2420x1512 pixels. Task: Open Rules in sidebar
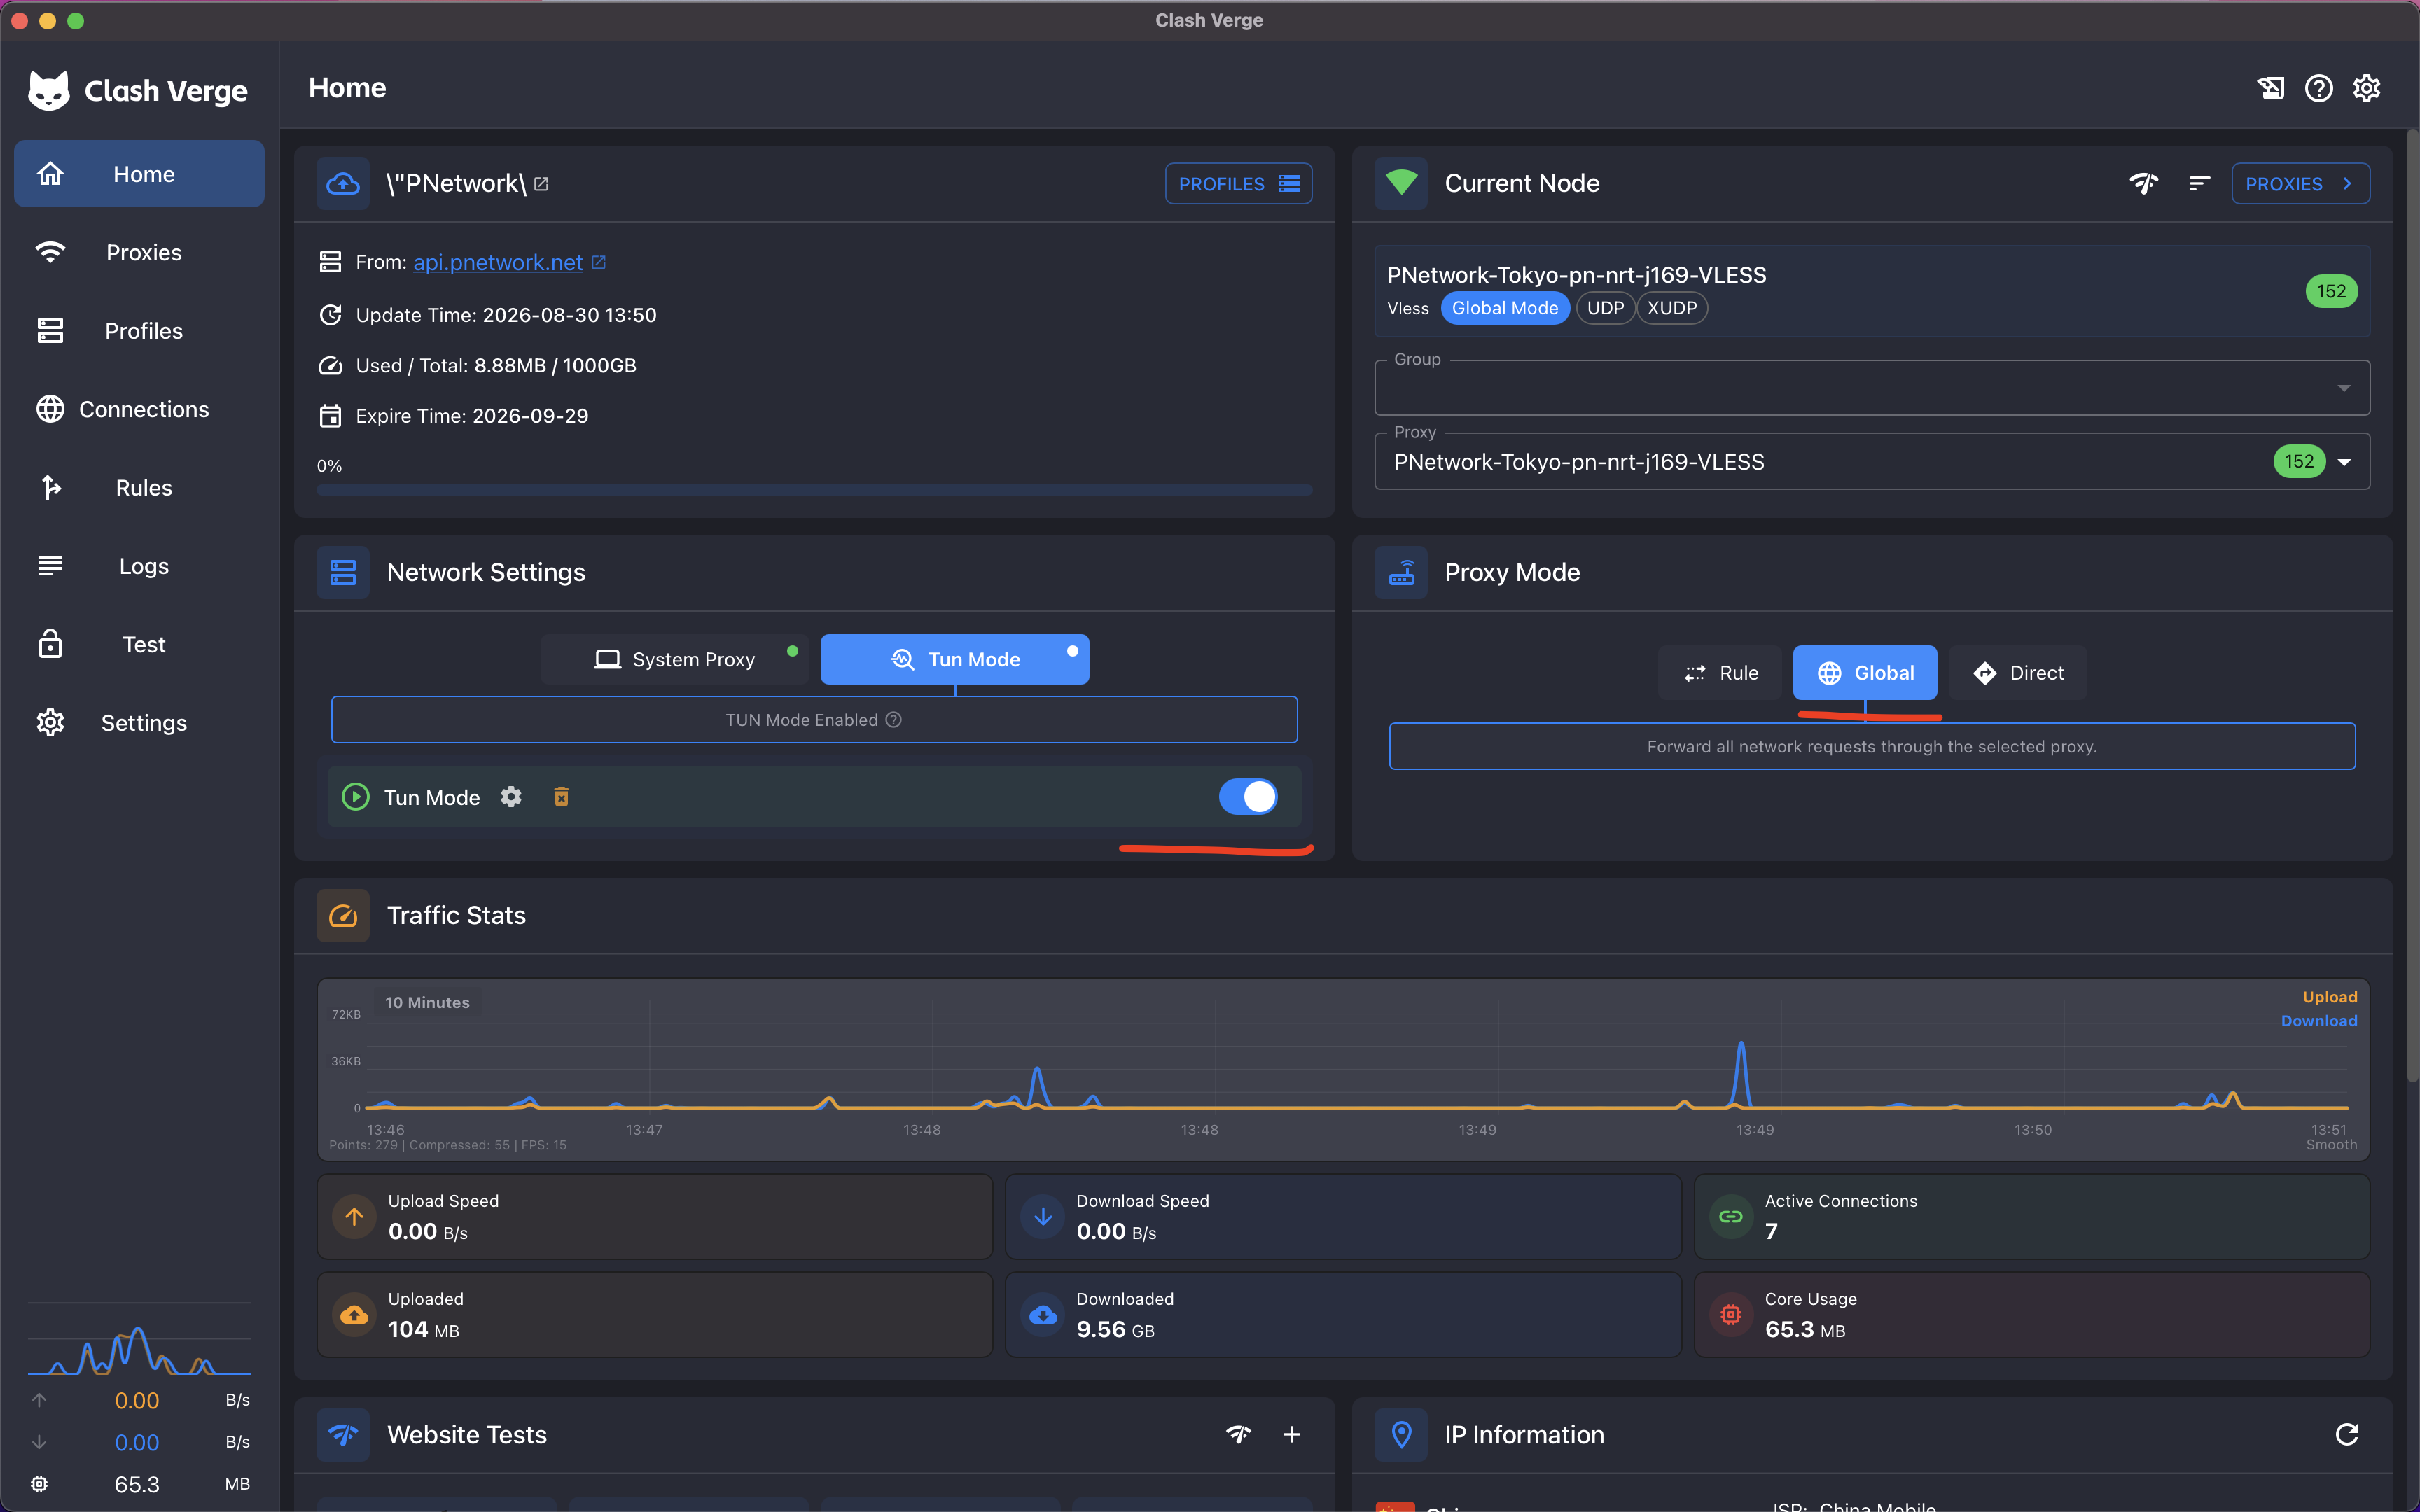139,488
